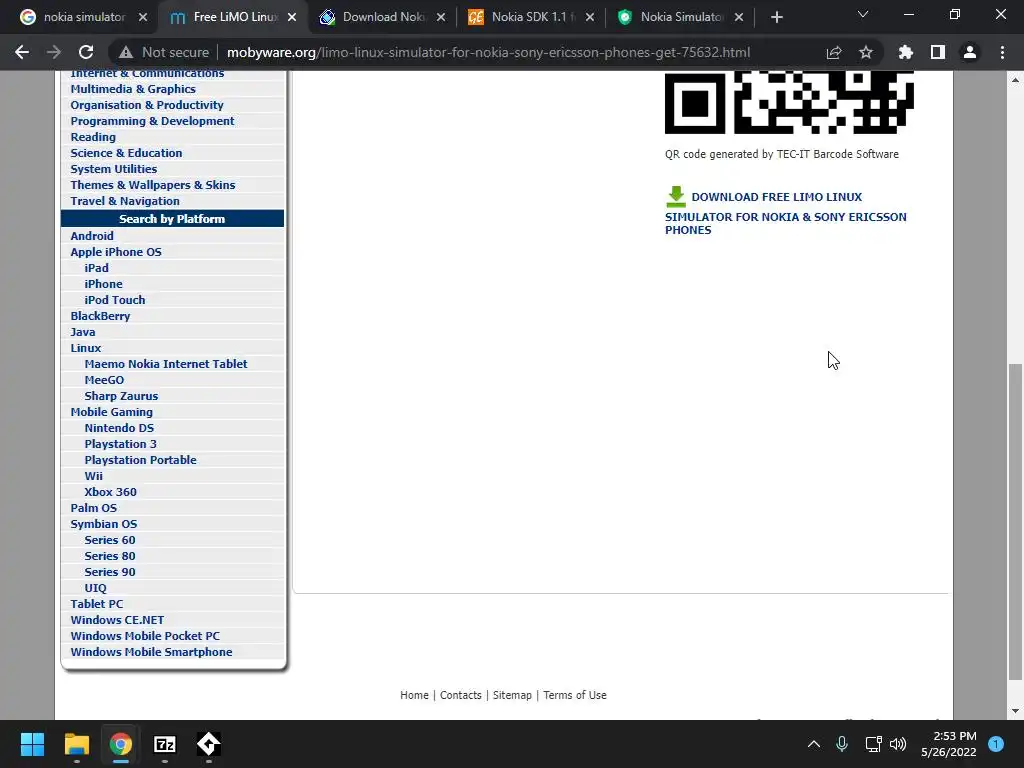Toggle the Chrome side panel
The height and width of the screenshot is (768, 1024).
938,52
